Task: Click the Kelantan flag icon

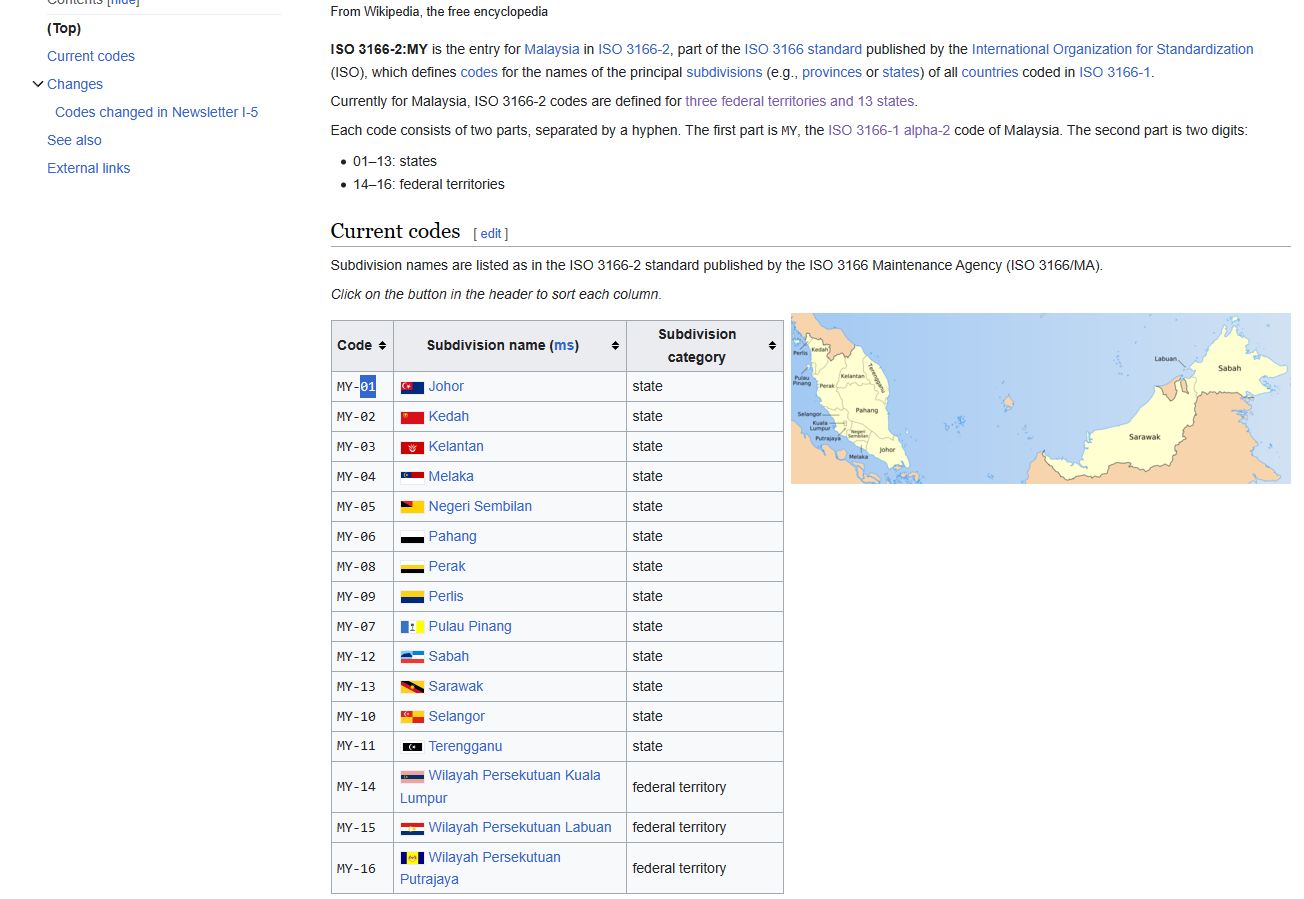Action: click(x=412, y=447)
